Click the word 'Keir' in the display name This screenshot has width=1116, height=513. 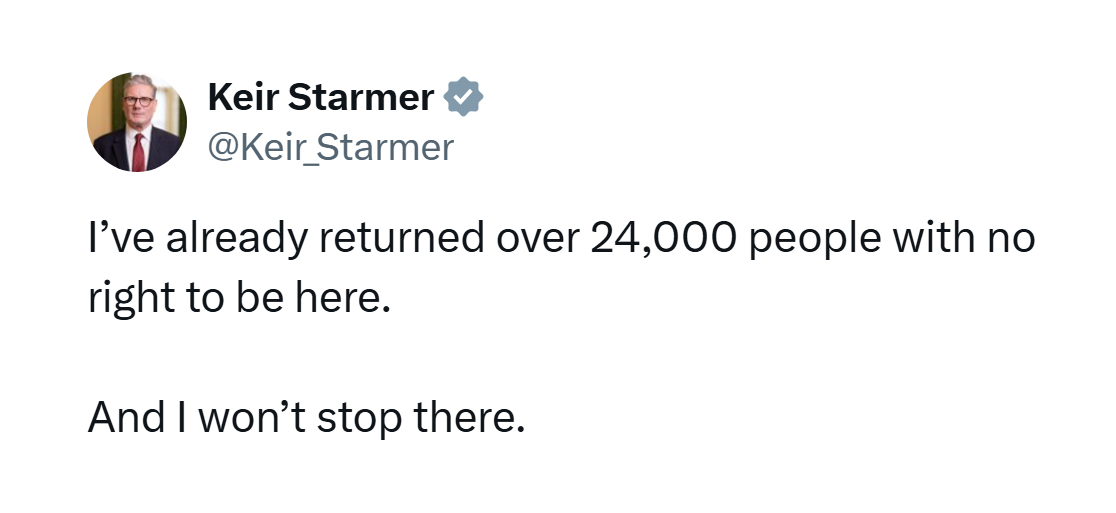tap(243, 97)
